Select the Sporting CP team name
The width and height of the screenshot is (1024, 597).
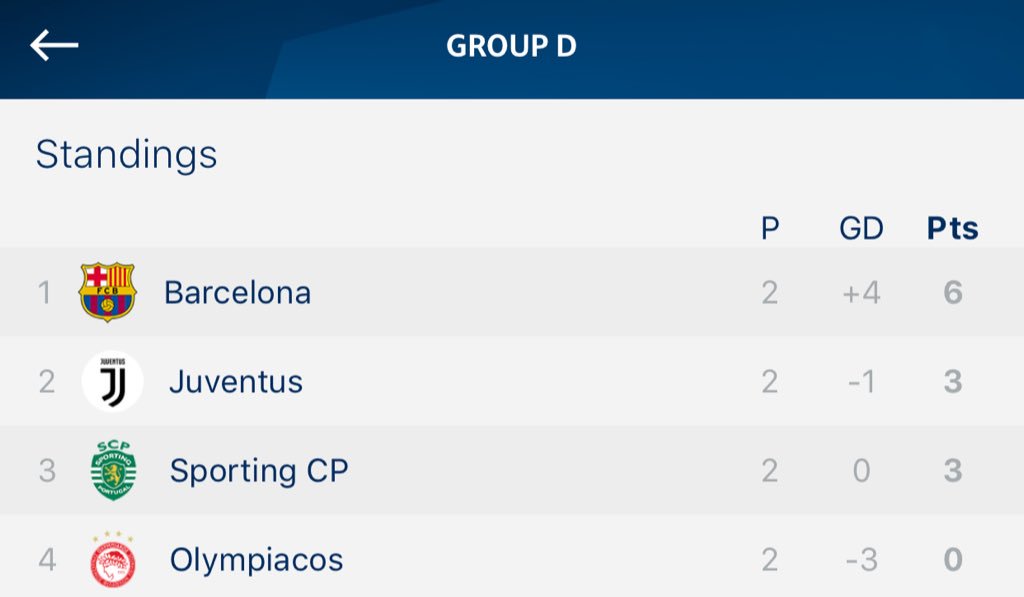[259, 471]
